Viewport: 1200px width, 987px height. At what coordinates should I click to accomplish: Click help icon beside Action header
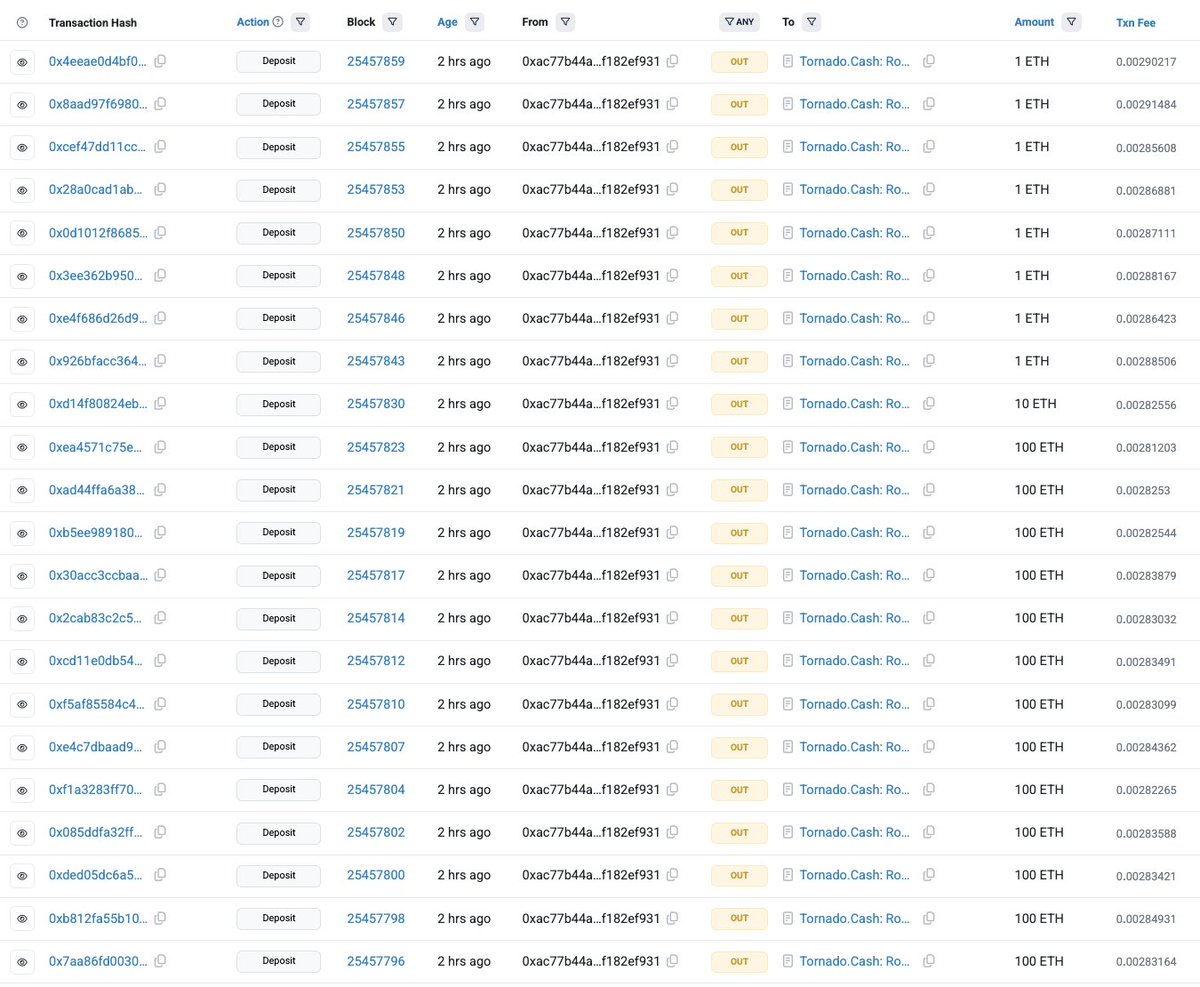click(278, 22)
